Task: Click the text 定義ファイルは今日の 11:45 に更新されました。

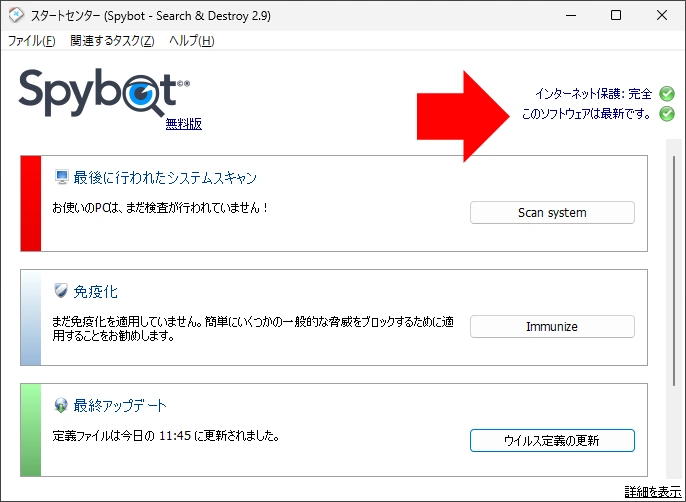Action: pos(166,436)
